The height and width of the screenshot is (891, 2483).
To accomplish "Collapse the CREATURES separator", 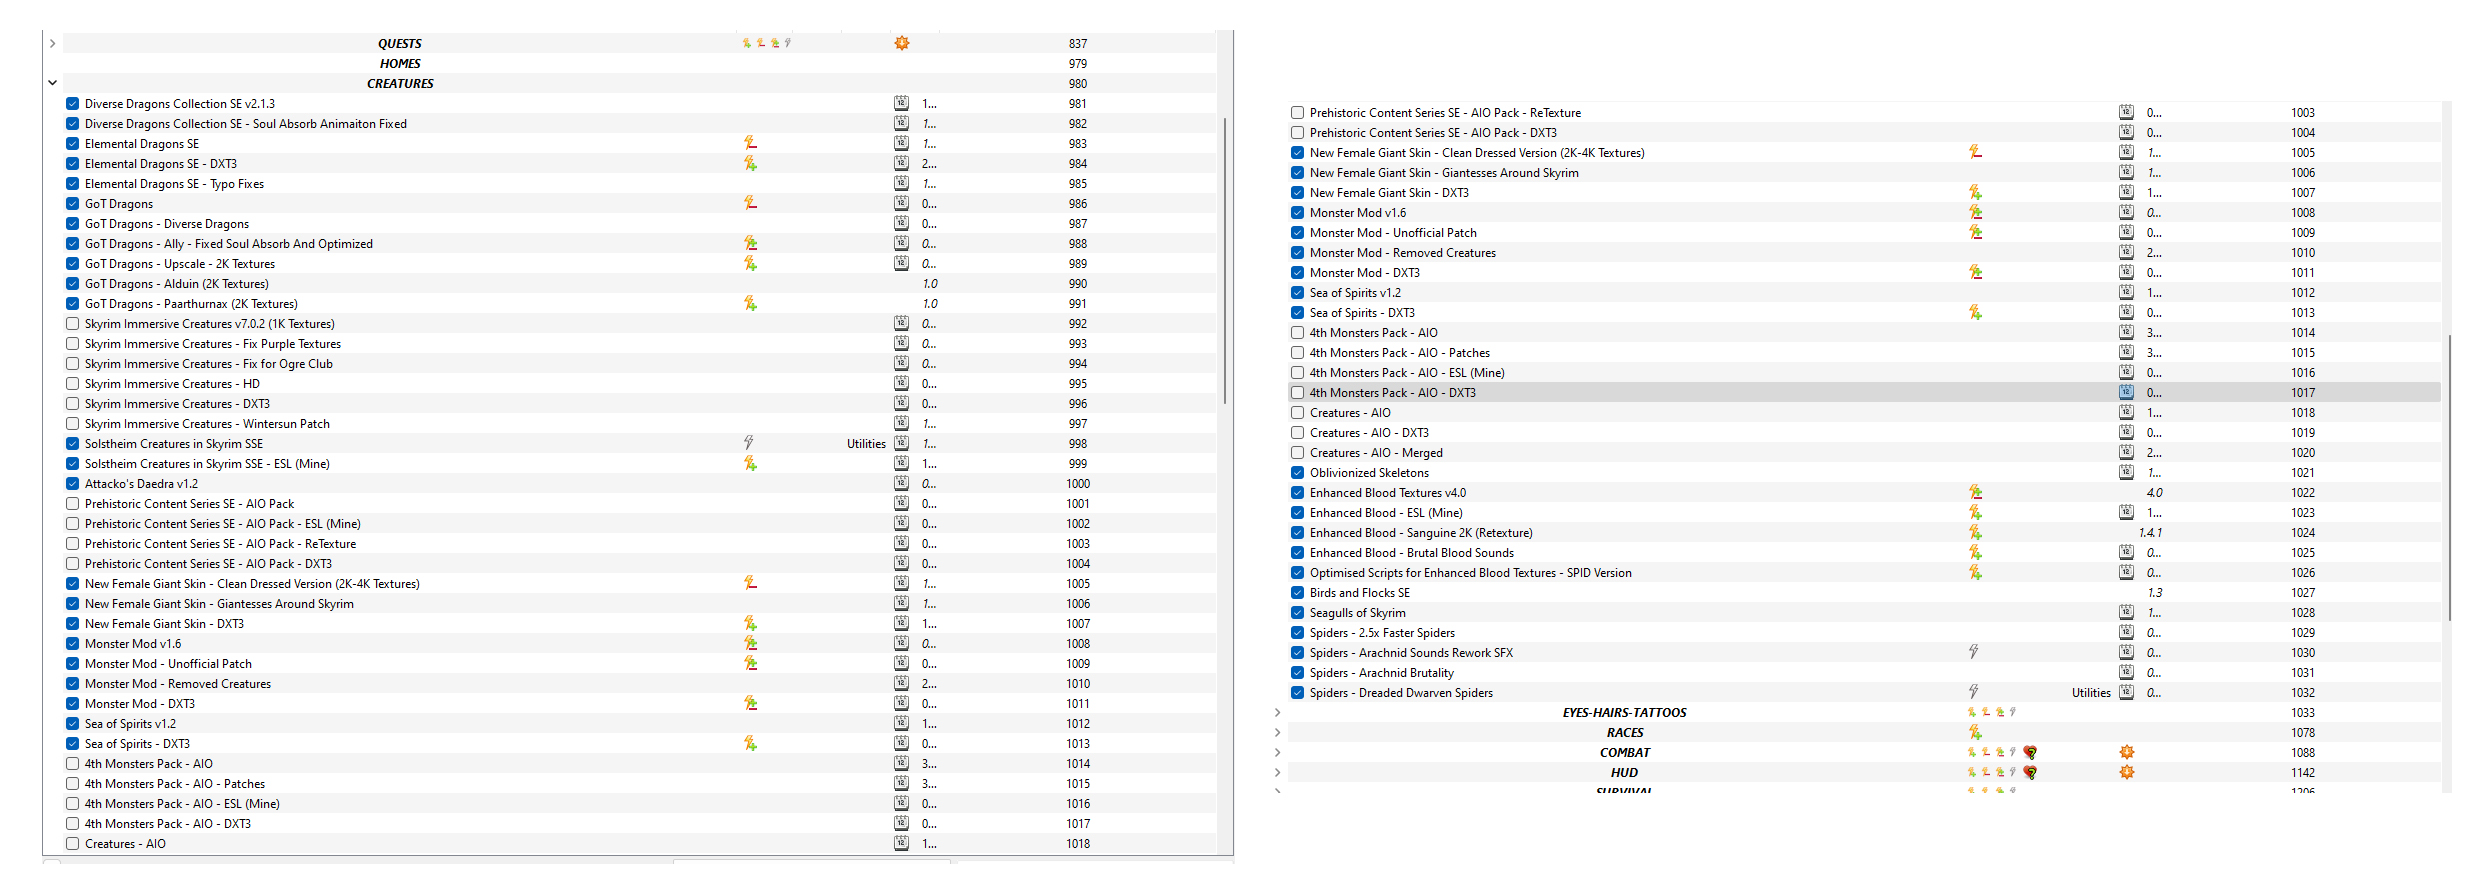I will [x=52, y=83].
